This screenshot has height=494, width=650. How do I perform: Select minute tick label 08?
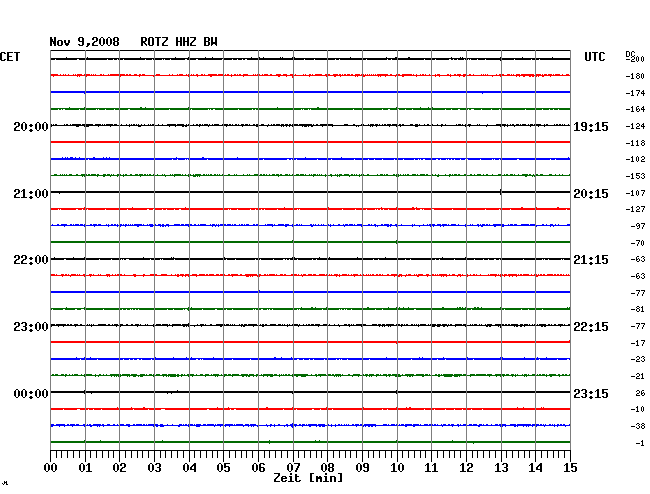(327, 467)
